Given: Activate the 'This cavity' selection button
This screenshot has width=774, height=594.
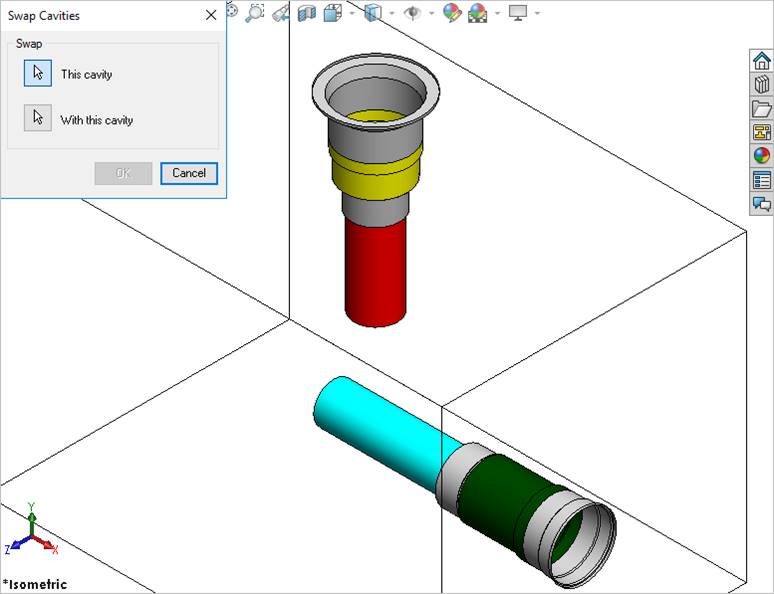Looking at the screenshot, I should coord(38,73).
